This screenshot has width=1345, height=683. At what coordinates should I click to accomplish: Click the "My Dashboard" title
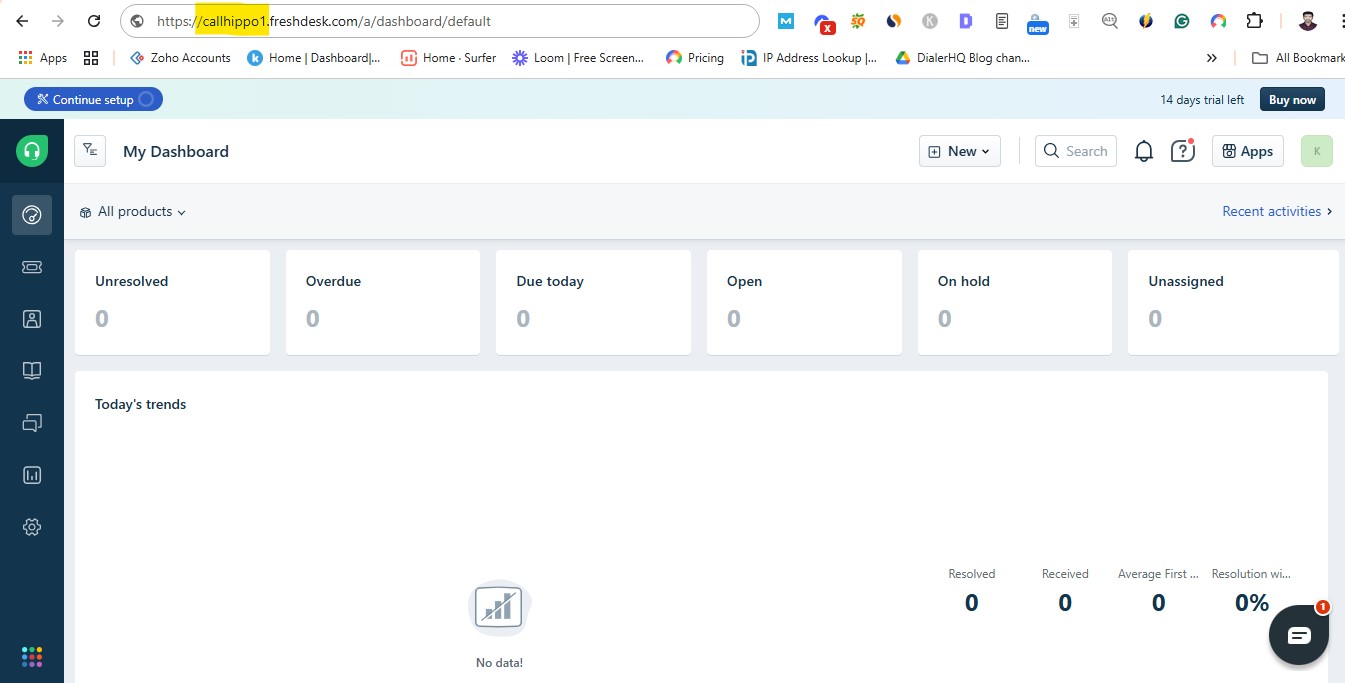click(176, 151)
